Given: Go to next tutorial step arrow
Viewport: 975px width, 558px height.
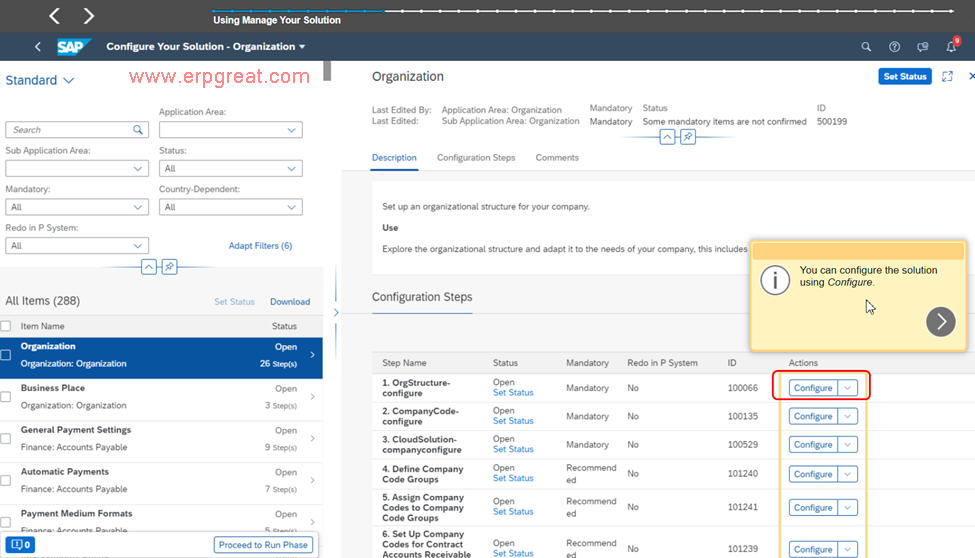Looking at the screenshot, I should pyautogui.click(x=88, y=16).
